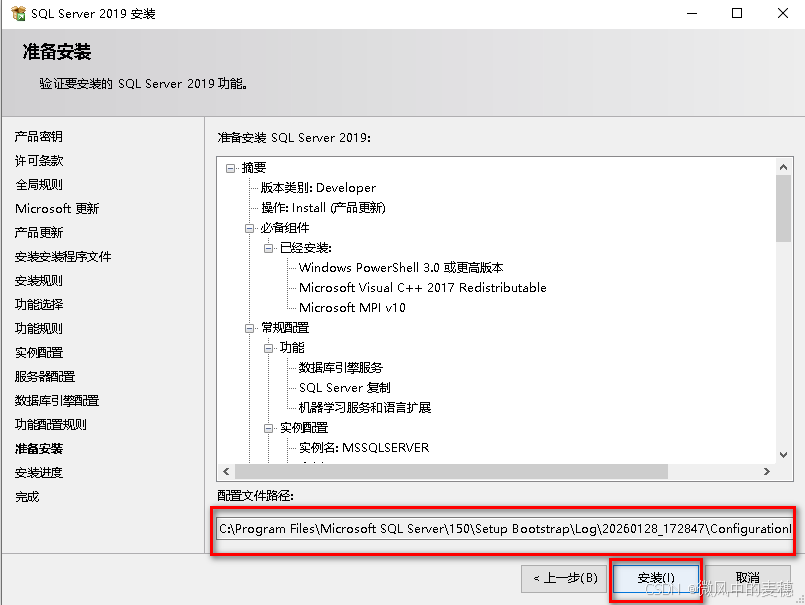Screen dimensions: 805x605
Task: Click the horizontal scrollbar left arrow
Action: point(226,471)
